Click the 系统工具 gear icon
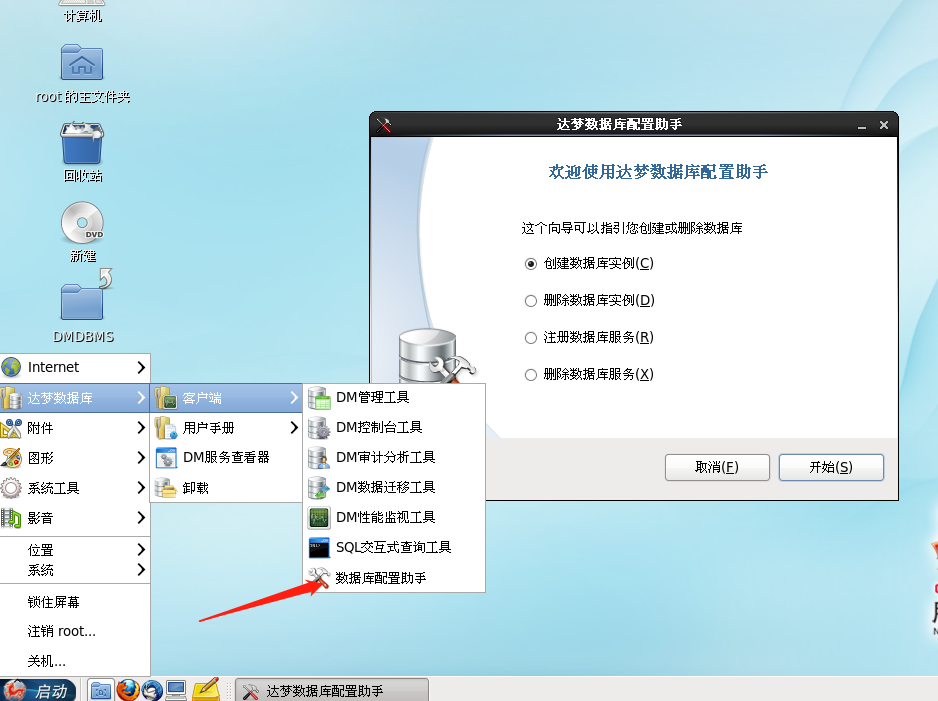Viewport: 938px width, 701px height. (x=11, y=488)
